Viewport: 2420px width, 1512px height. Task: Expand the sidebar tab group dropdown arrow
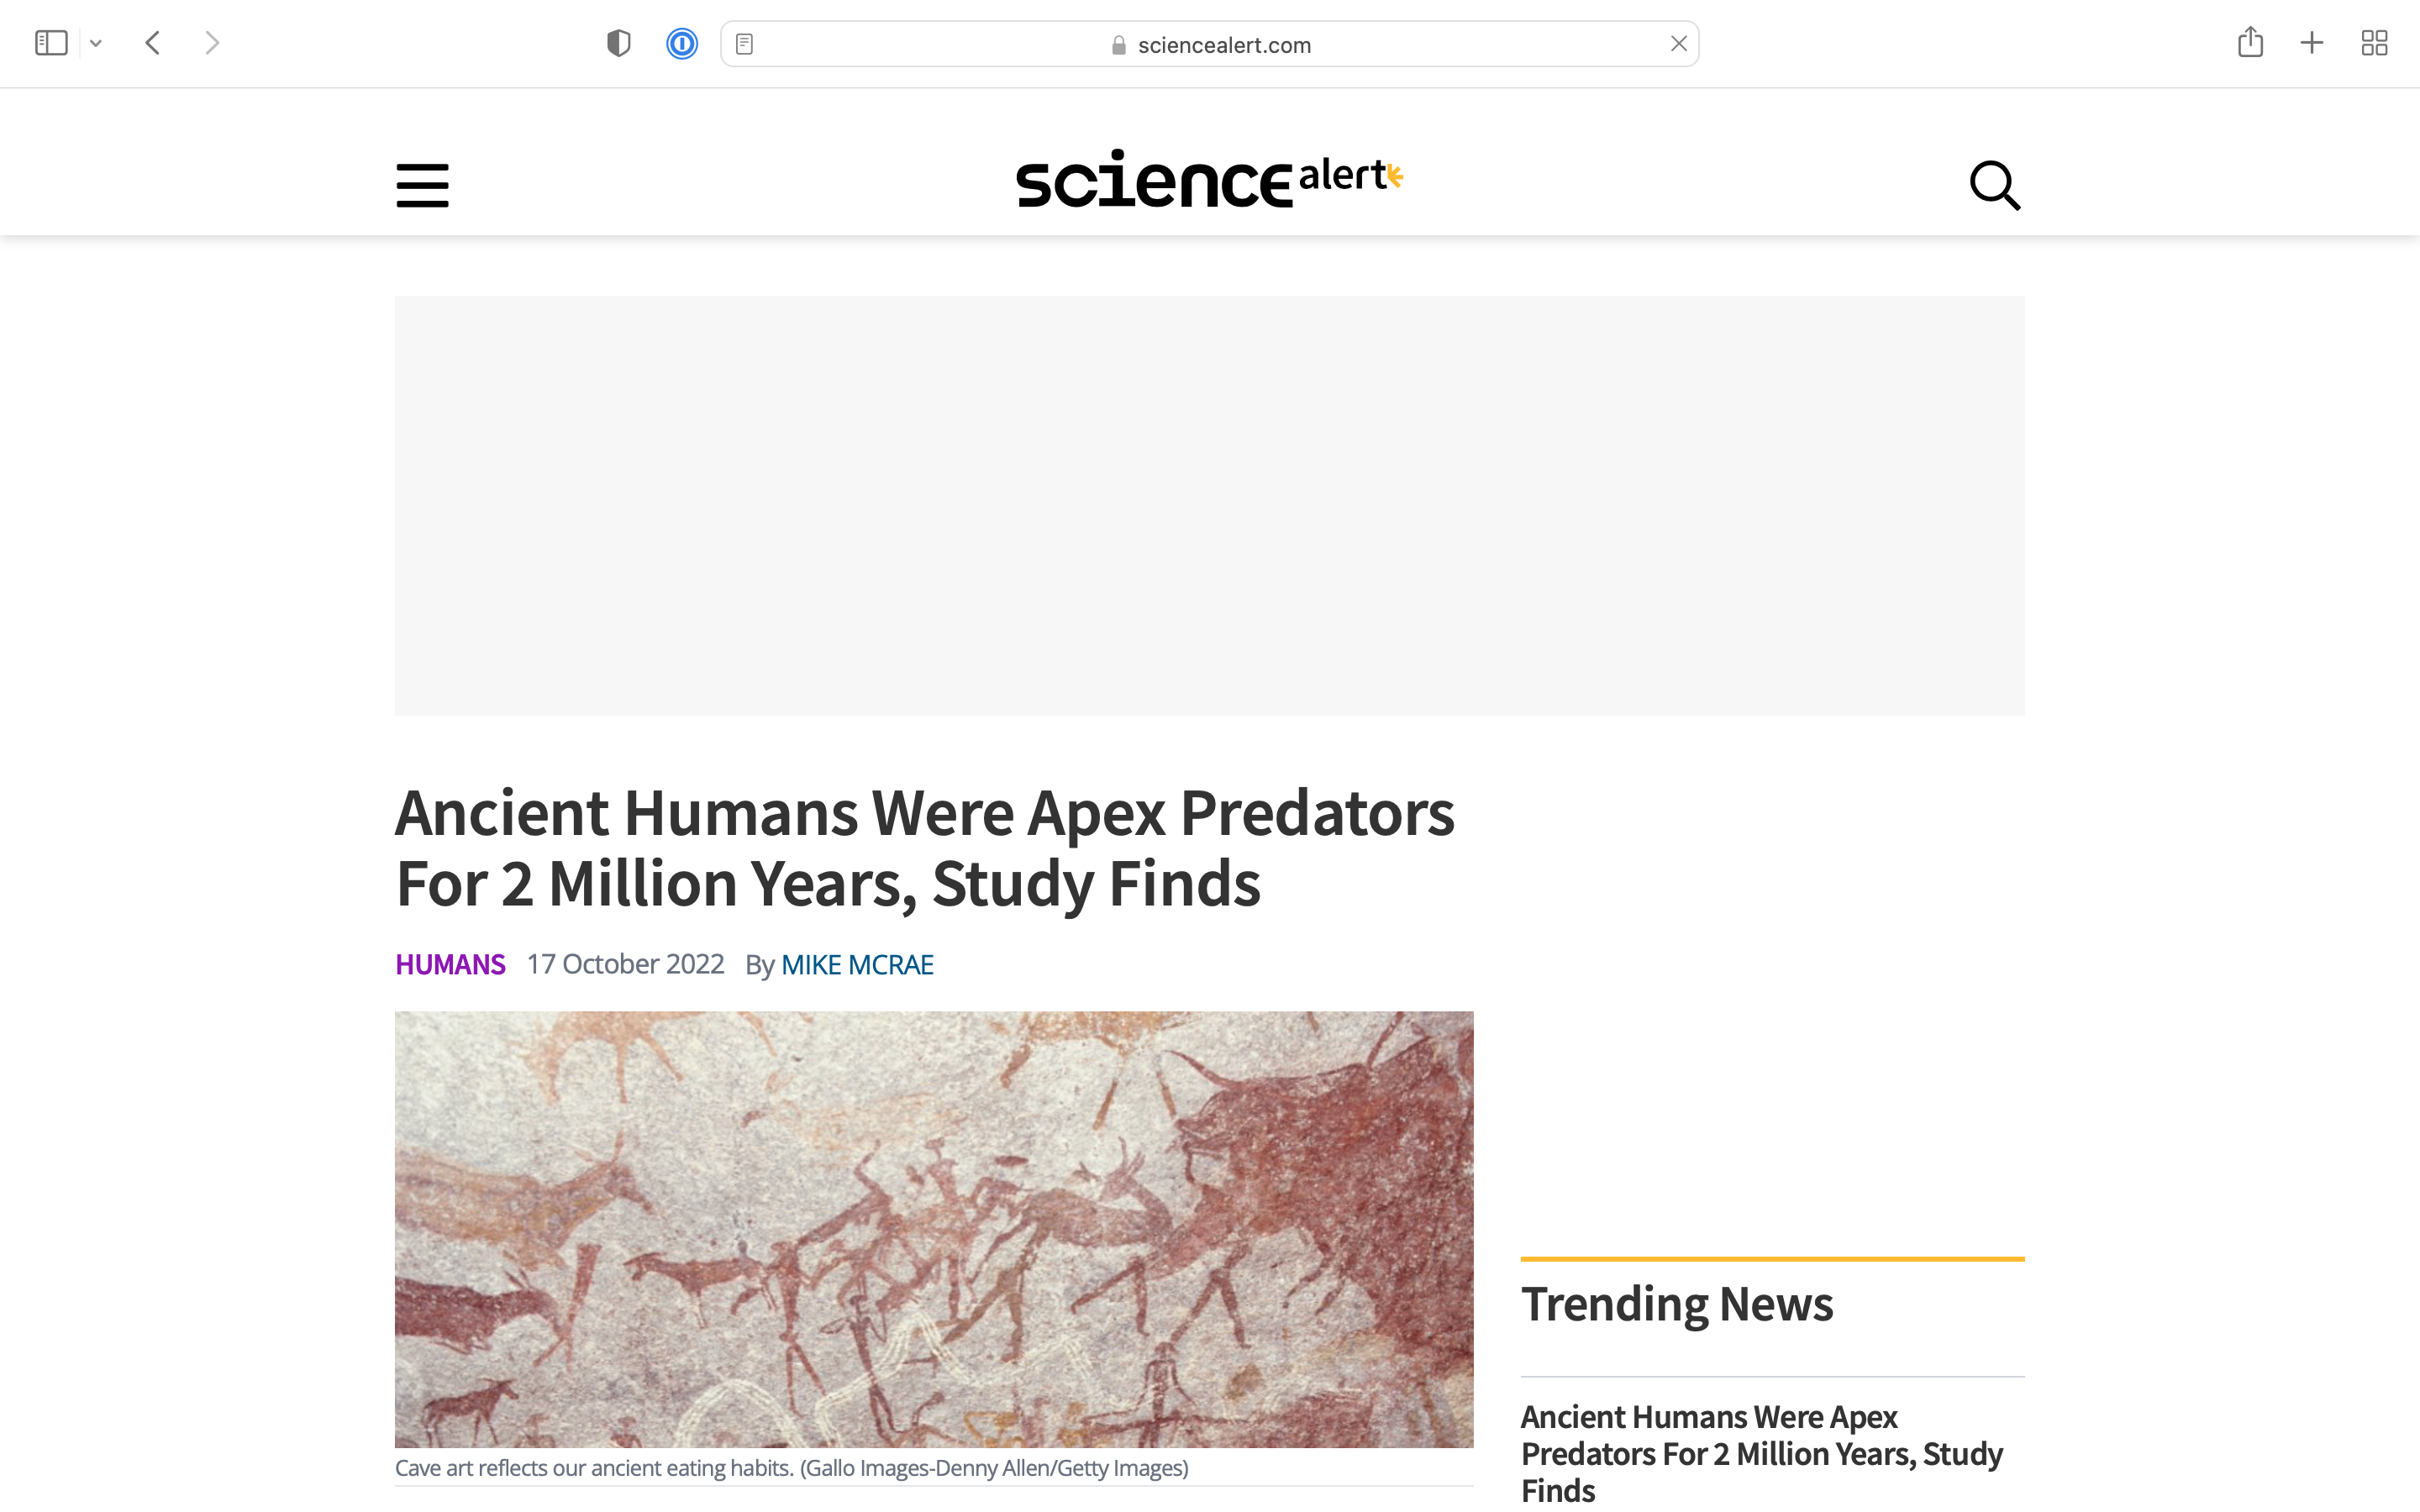96,43
